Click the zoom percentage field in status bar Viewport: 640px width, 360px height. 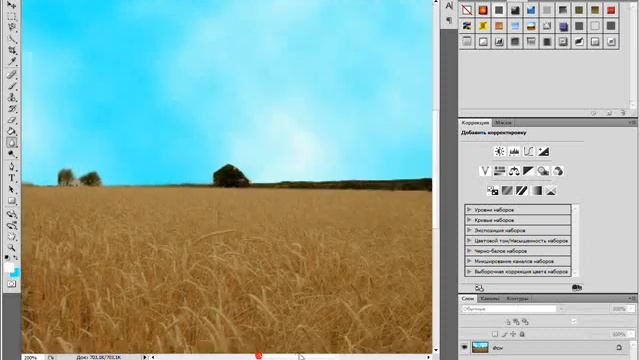pyautogui.click(x=31, y=357)
